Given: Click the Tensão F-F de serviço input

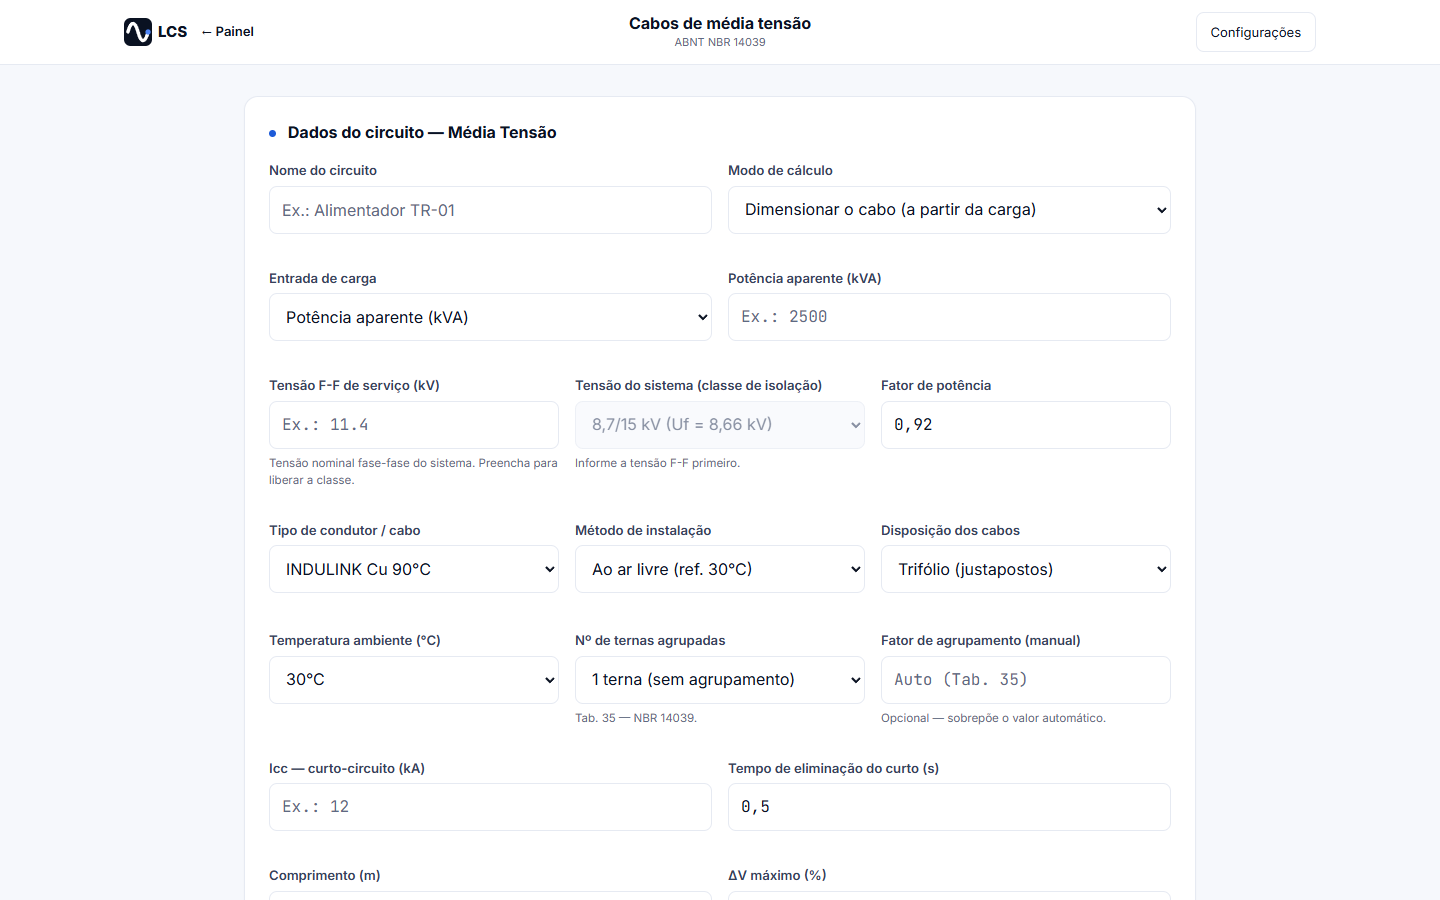Looking at the screenshot, I should pyautogui.click(x=414, y=425).
